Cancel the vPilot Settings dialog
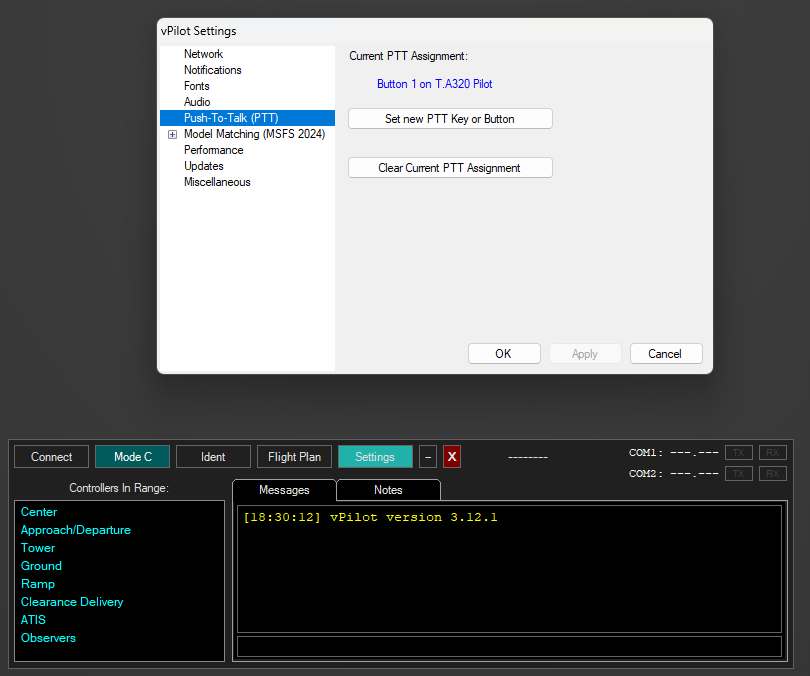Image resolution: width=810 pixels, height=676 pixels. [x=666, y=354]
